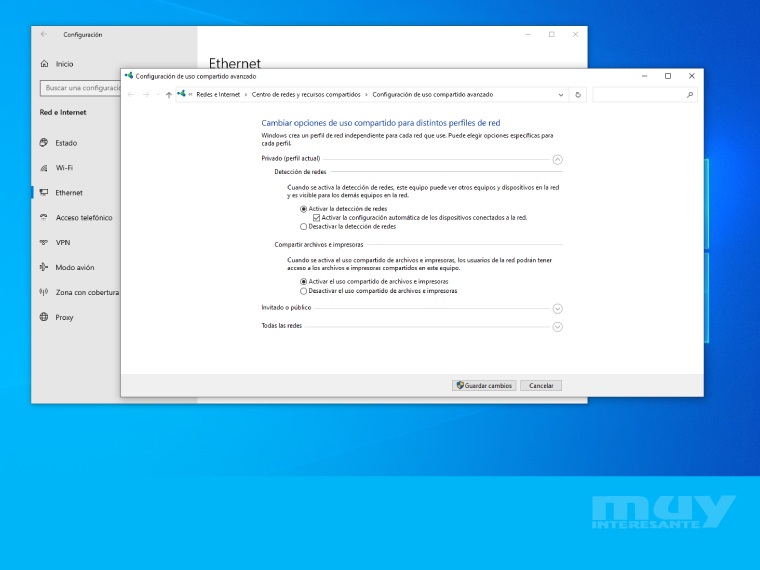Open the address bar history dropdown

[561, 95]
